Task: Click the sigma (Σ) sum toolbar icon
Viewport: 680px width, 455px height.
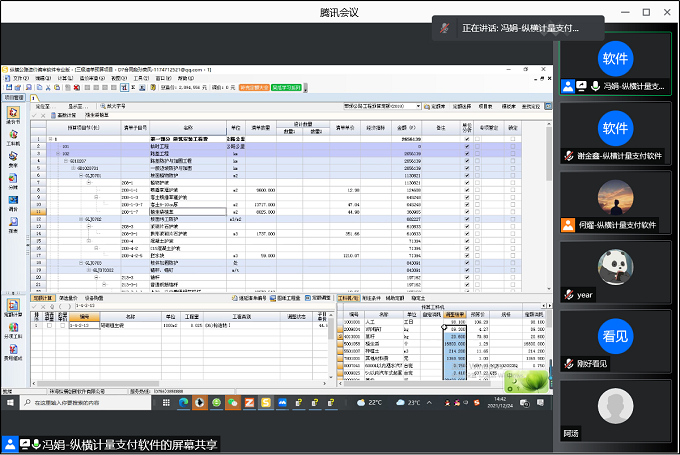Action: [x=133, y=88]
